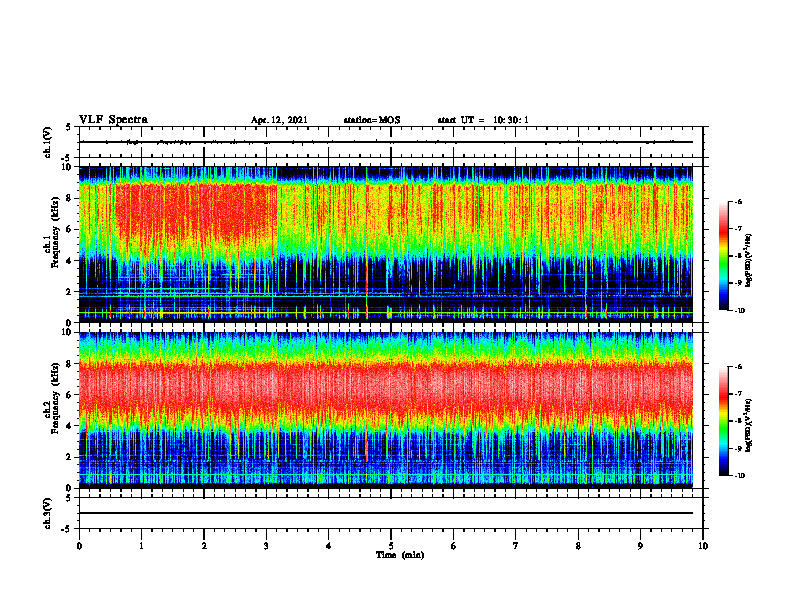Click the time axis tick label "10"
This screenshot has height=612, width=792.
coord(703,546)
